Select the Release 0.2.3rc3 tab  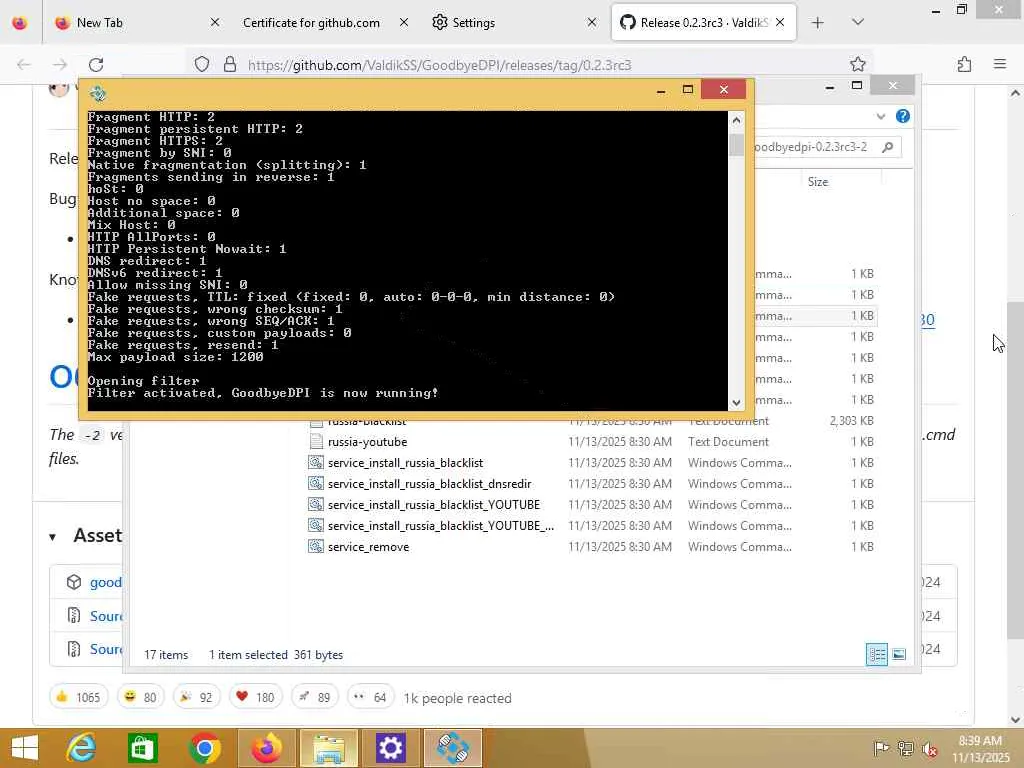point(703,23)
